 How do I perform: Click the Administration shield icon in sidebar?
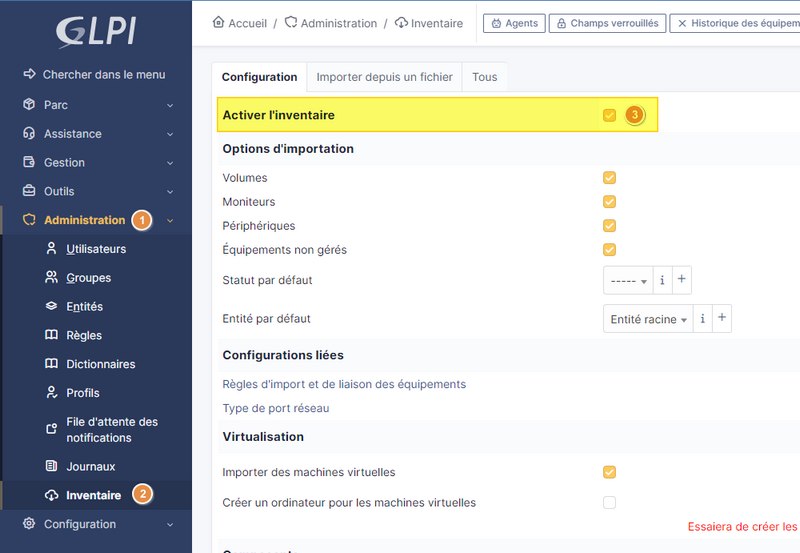[x=29, y=219]
